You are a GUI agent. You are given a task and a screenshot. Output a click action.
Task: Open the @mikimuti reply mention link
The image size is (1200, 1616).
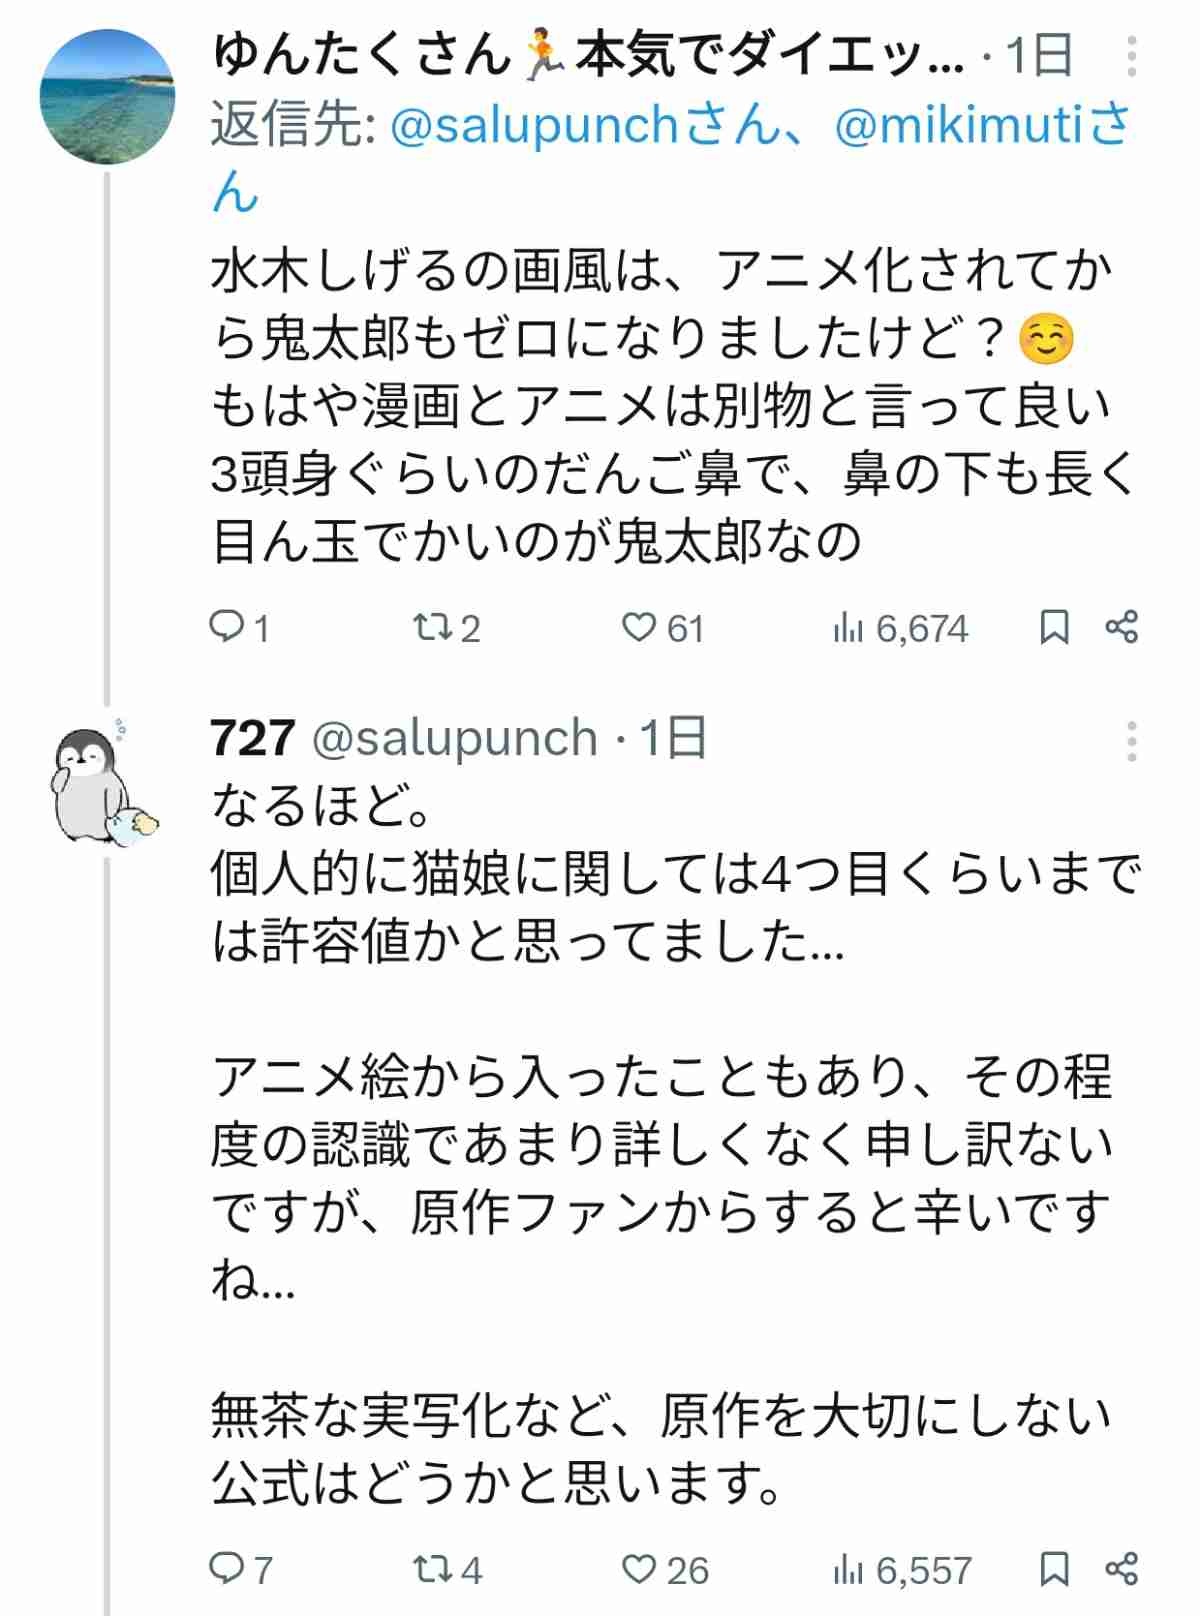pos(960,128)
